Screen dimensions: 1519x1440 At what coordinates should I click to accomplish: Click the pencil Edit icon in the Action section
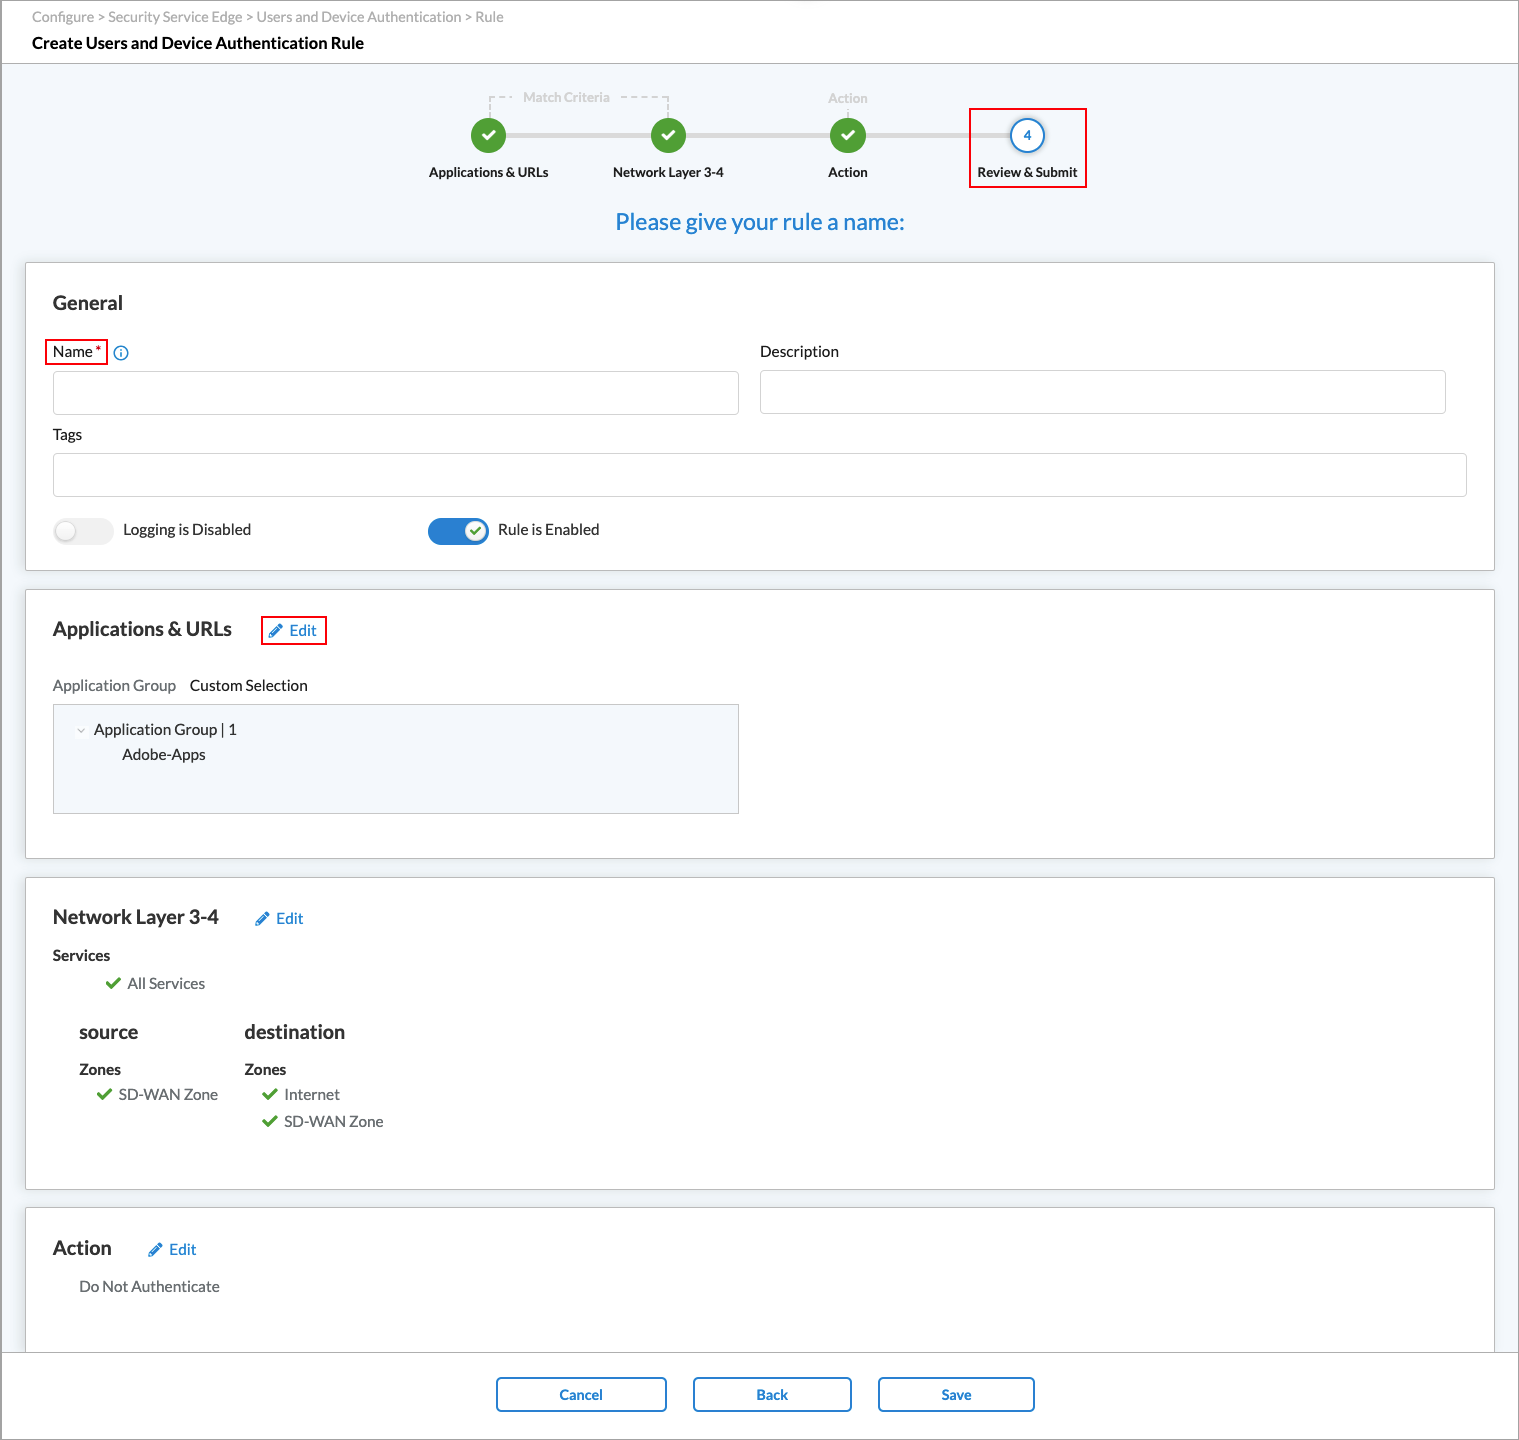(155, 1249)
